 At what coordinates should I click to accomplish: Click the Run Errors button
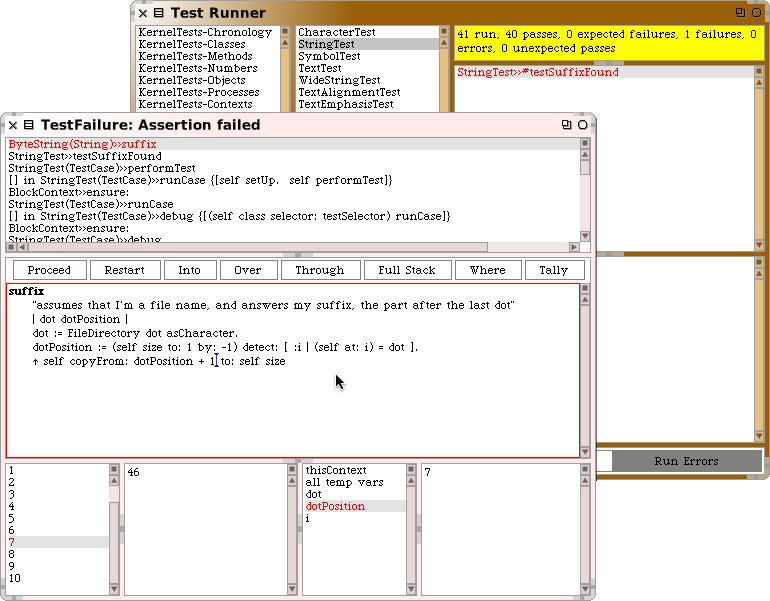[x=686, y=461]
